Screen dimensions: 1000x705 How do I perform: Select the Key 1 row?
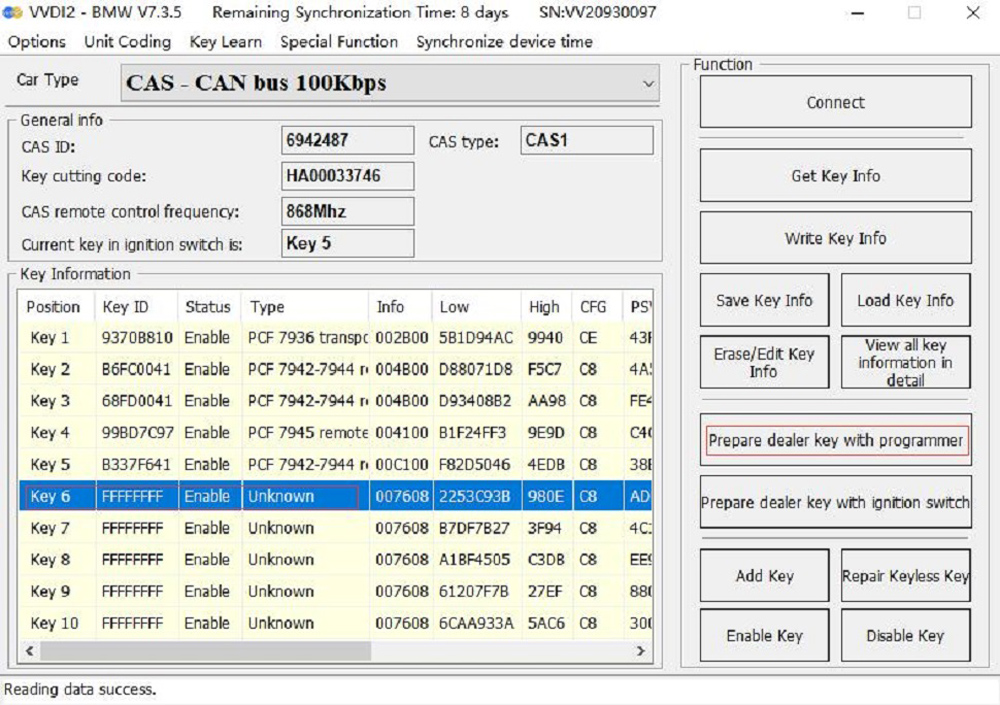[335, 338]
